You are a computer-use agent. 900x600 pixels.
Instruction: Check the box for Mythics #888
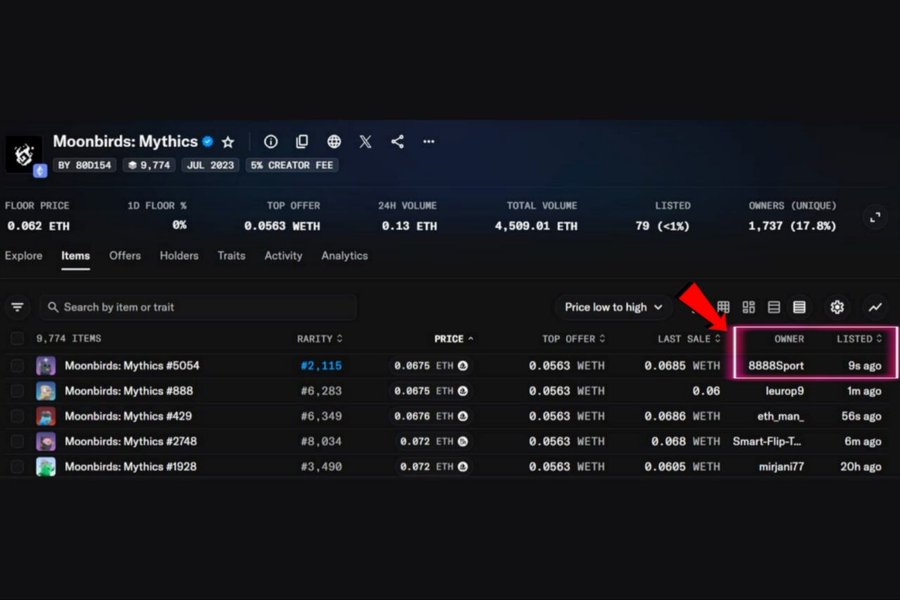point(17,391)
